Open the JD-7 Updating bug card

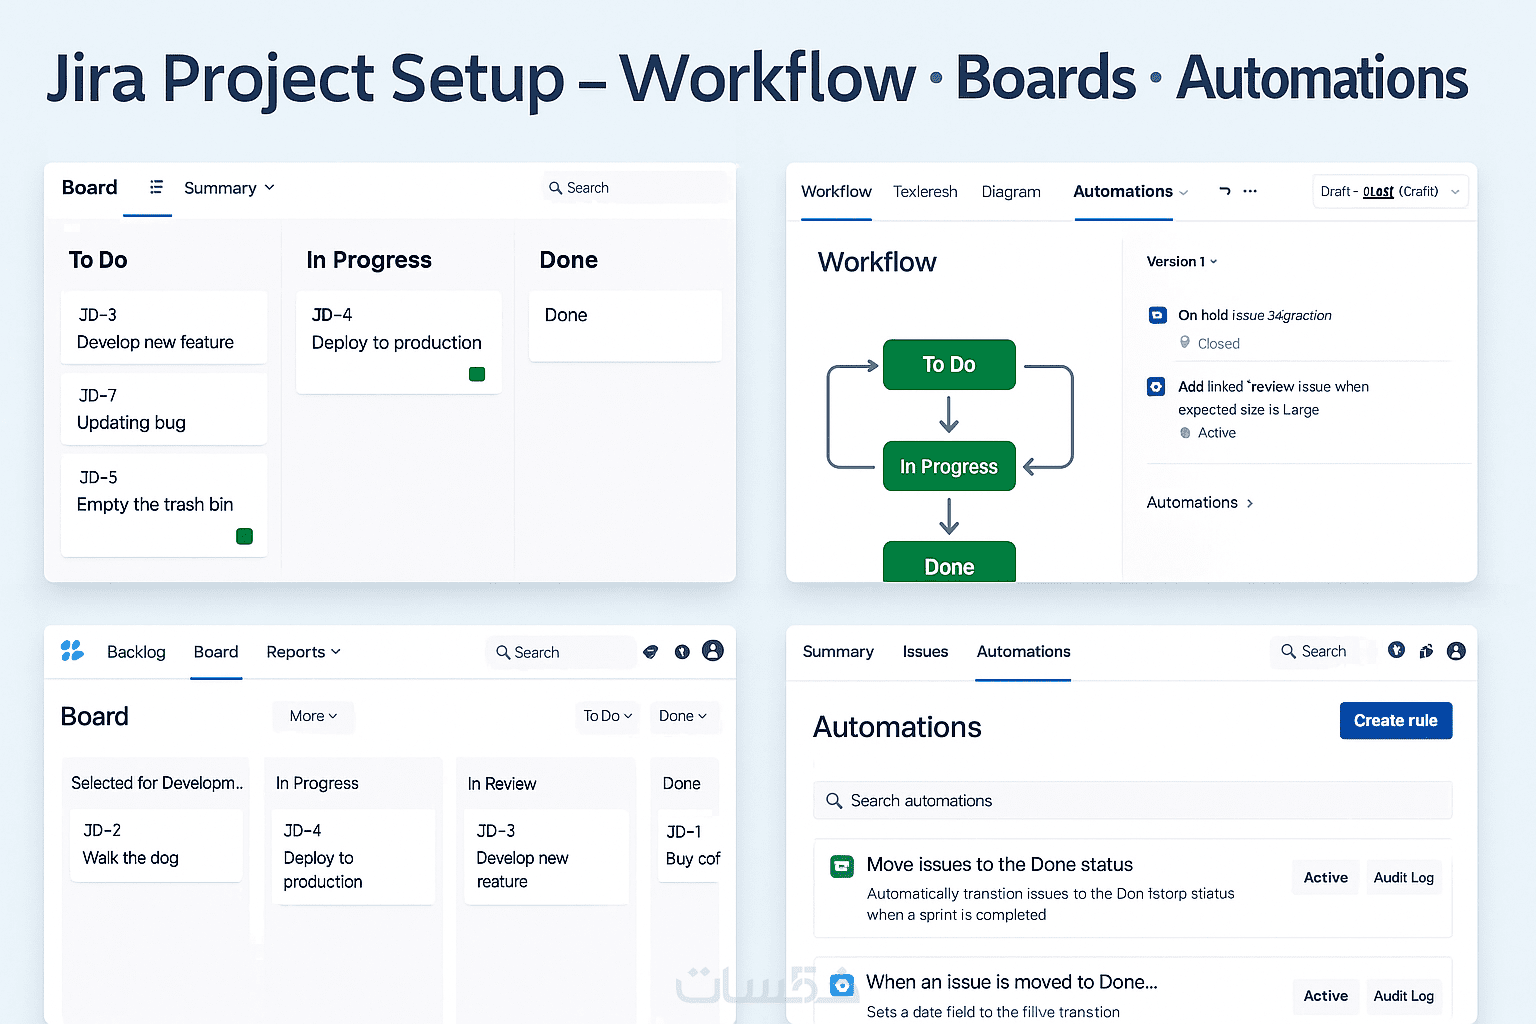(x=164, y=409)
